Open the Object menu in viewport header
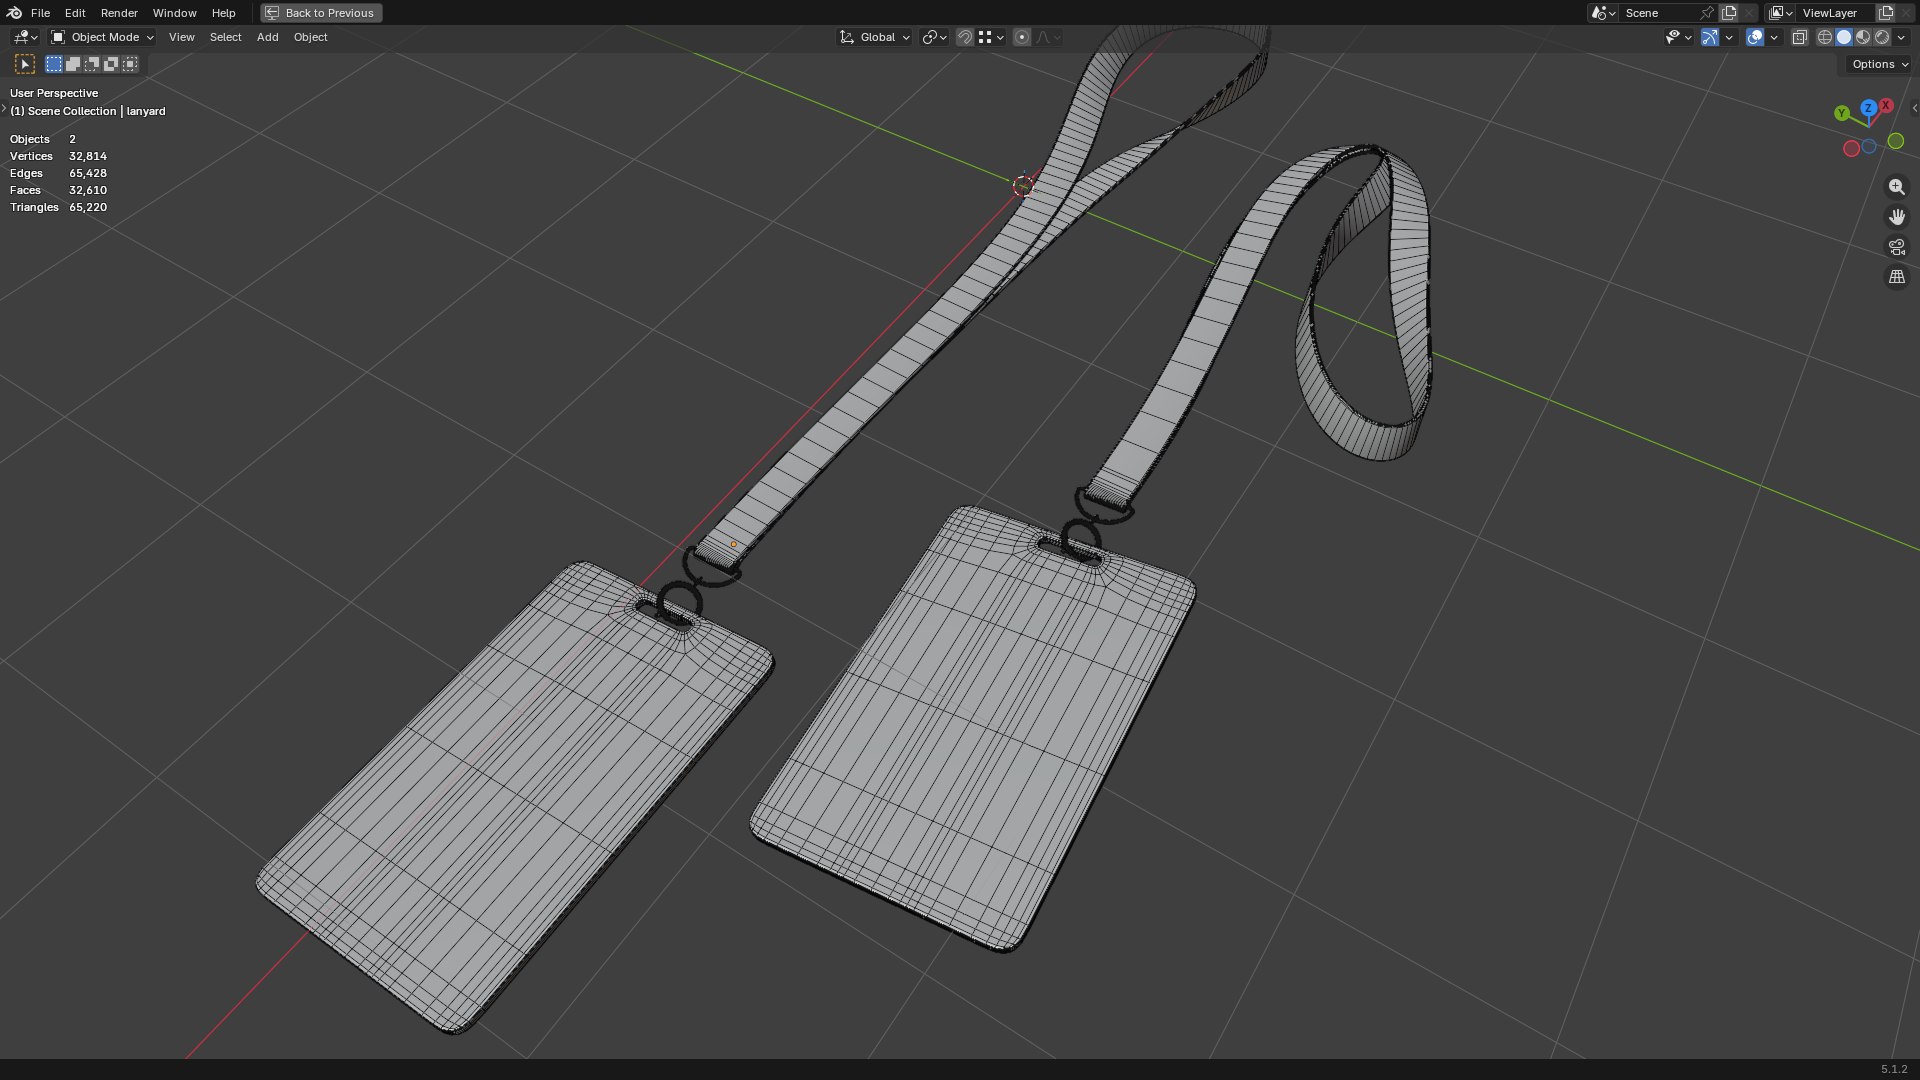Image resolution: width=1920 pixels, height=1080 pixels. [x=310, y=37]
